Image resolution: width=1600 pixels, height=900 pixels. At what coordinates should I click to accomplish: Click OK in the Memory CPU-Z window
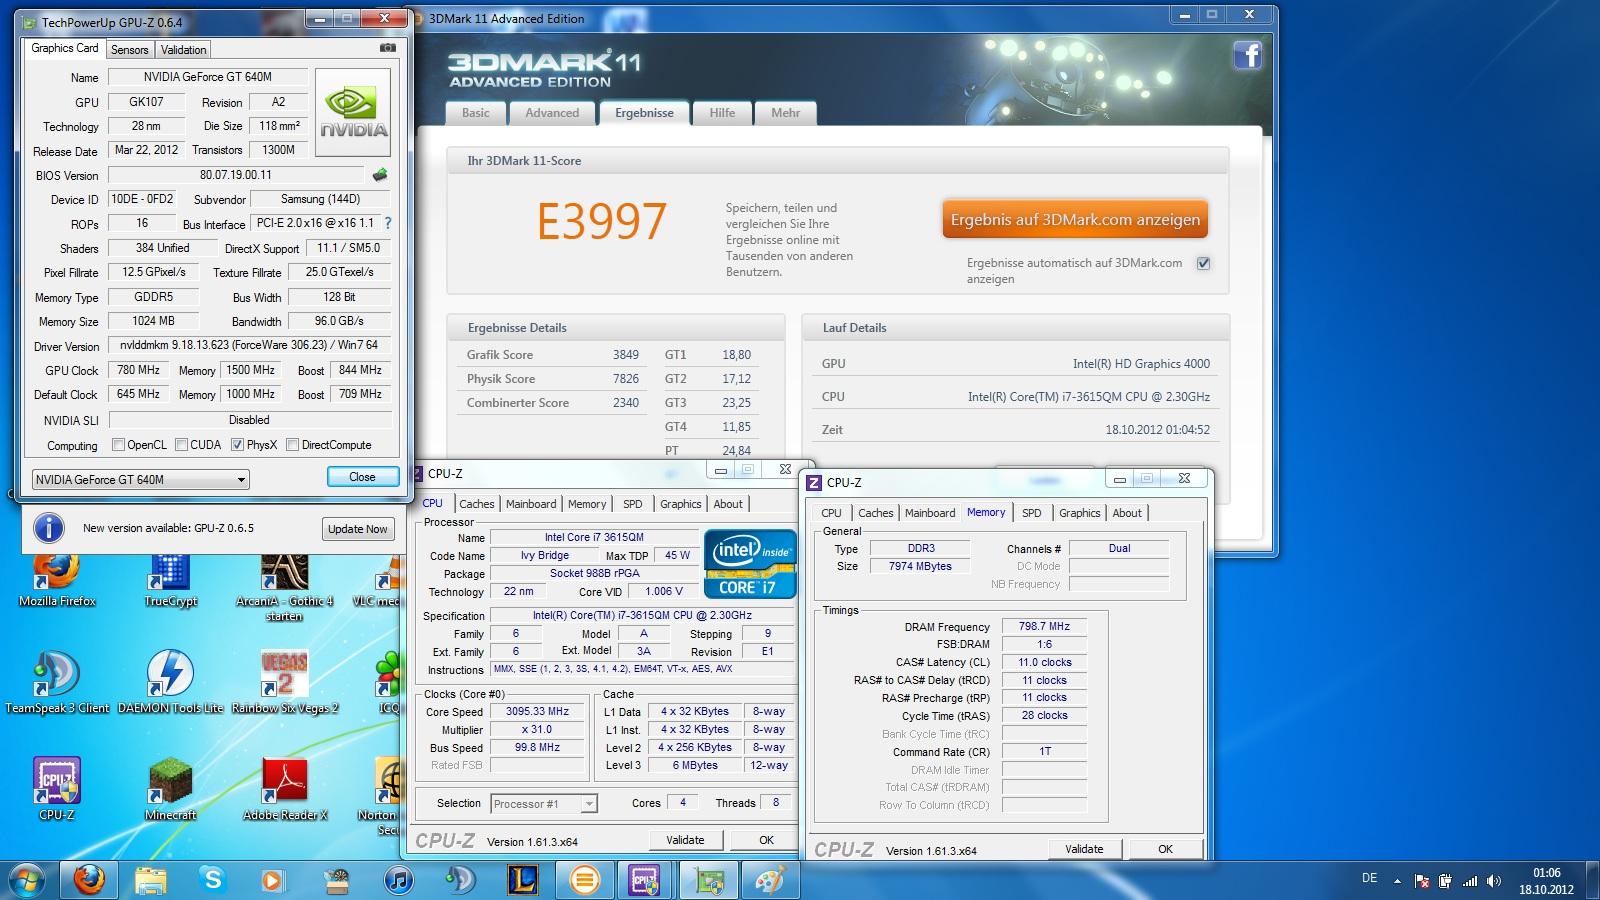pyautogui.click(x=1165, y=849)
